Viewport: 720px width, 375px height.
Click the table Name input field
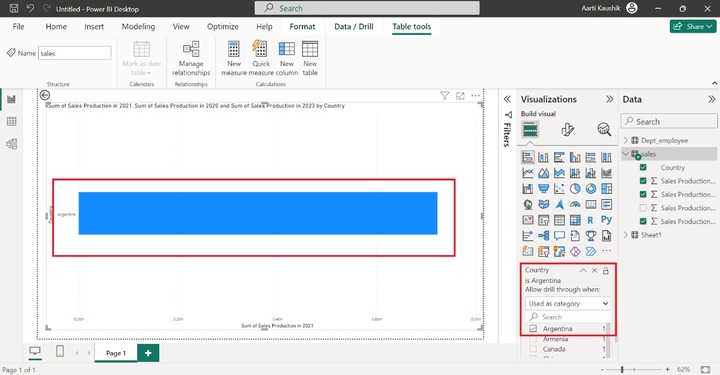(74, 53)
